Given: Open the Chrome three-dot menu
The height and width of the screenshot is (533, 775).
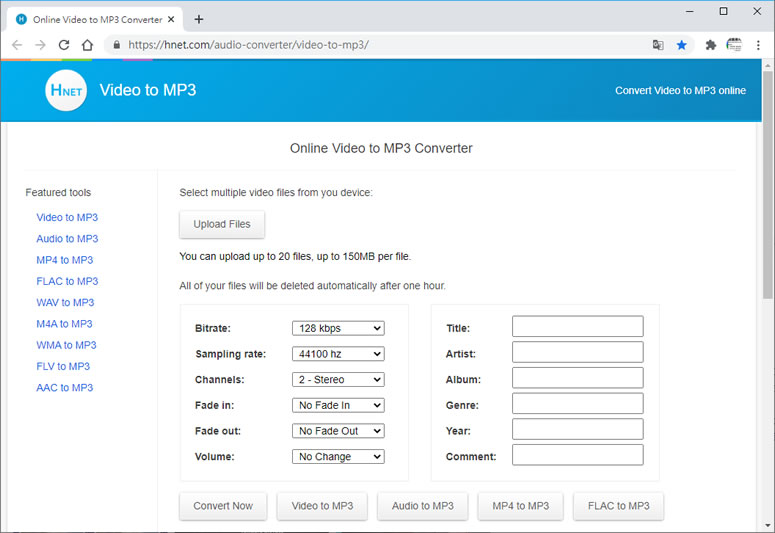Looking at the screenshot, I should pos(759,45).
